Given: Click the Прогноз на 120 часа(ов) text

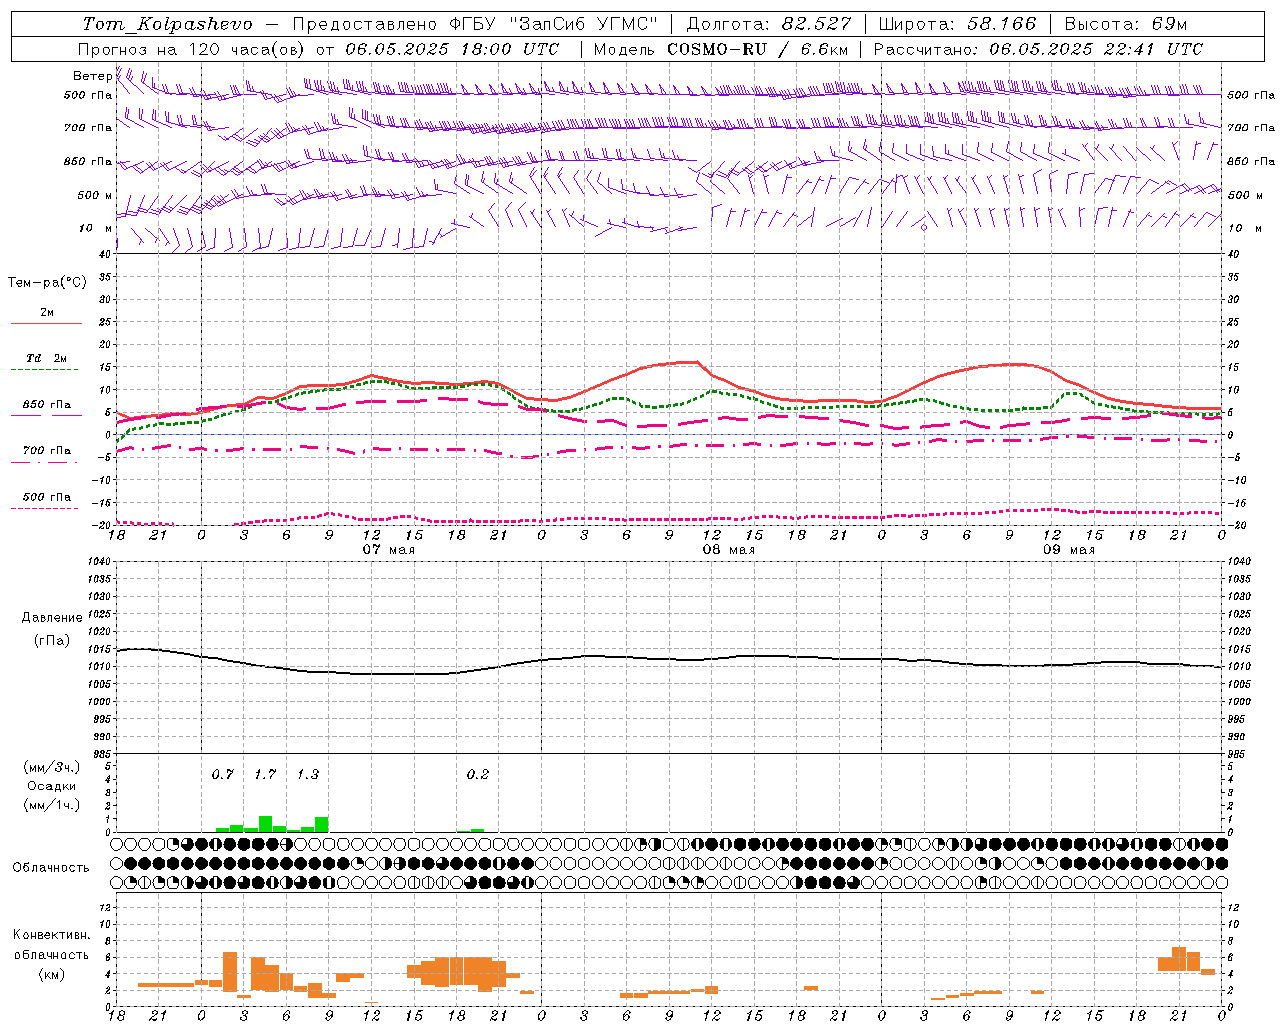Looking at the screenshot, I should point(192,49).
